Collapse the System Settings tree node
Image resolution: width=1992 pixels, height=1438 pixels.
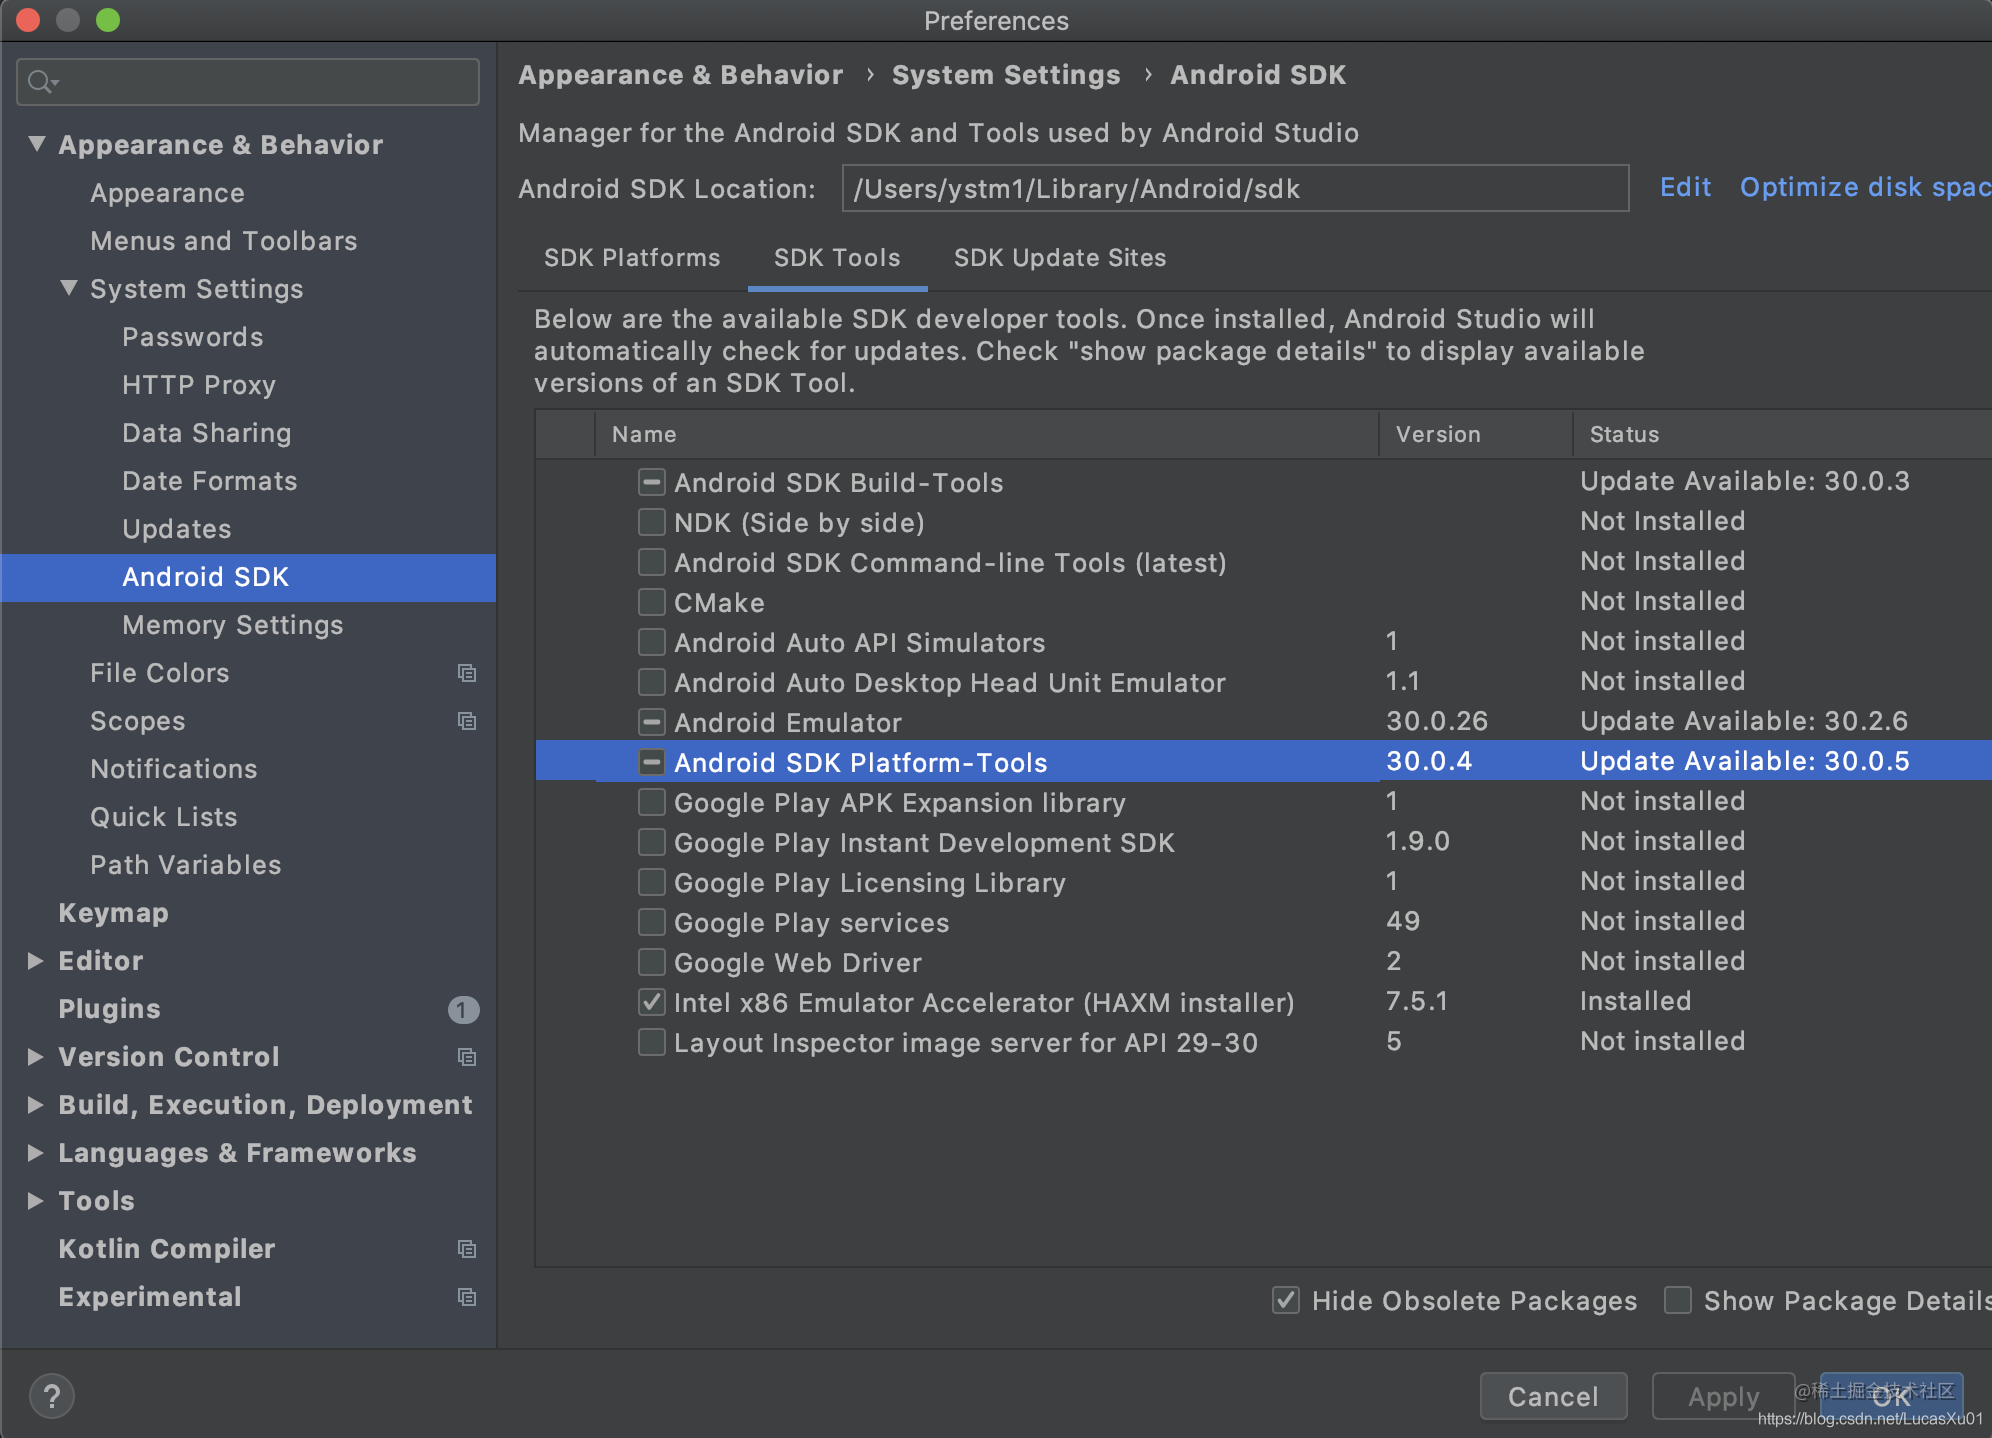click(69, 289)
